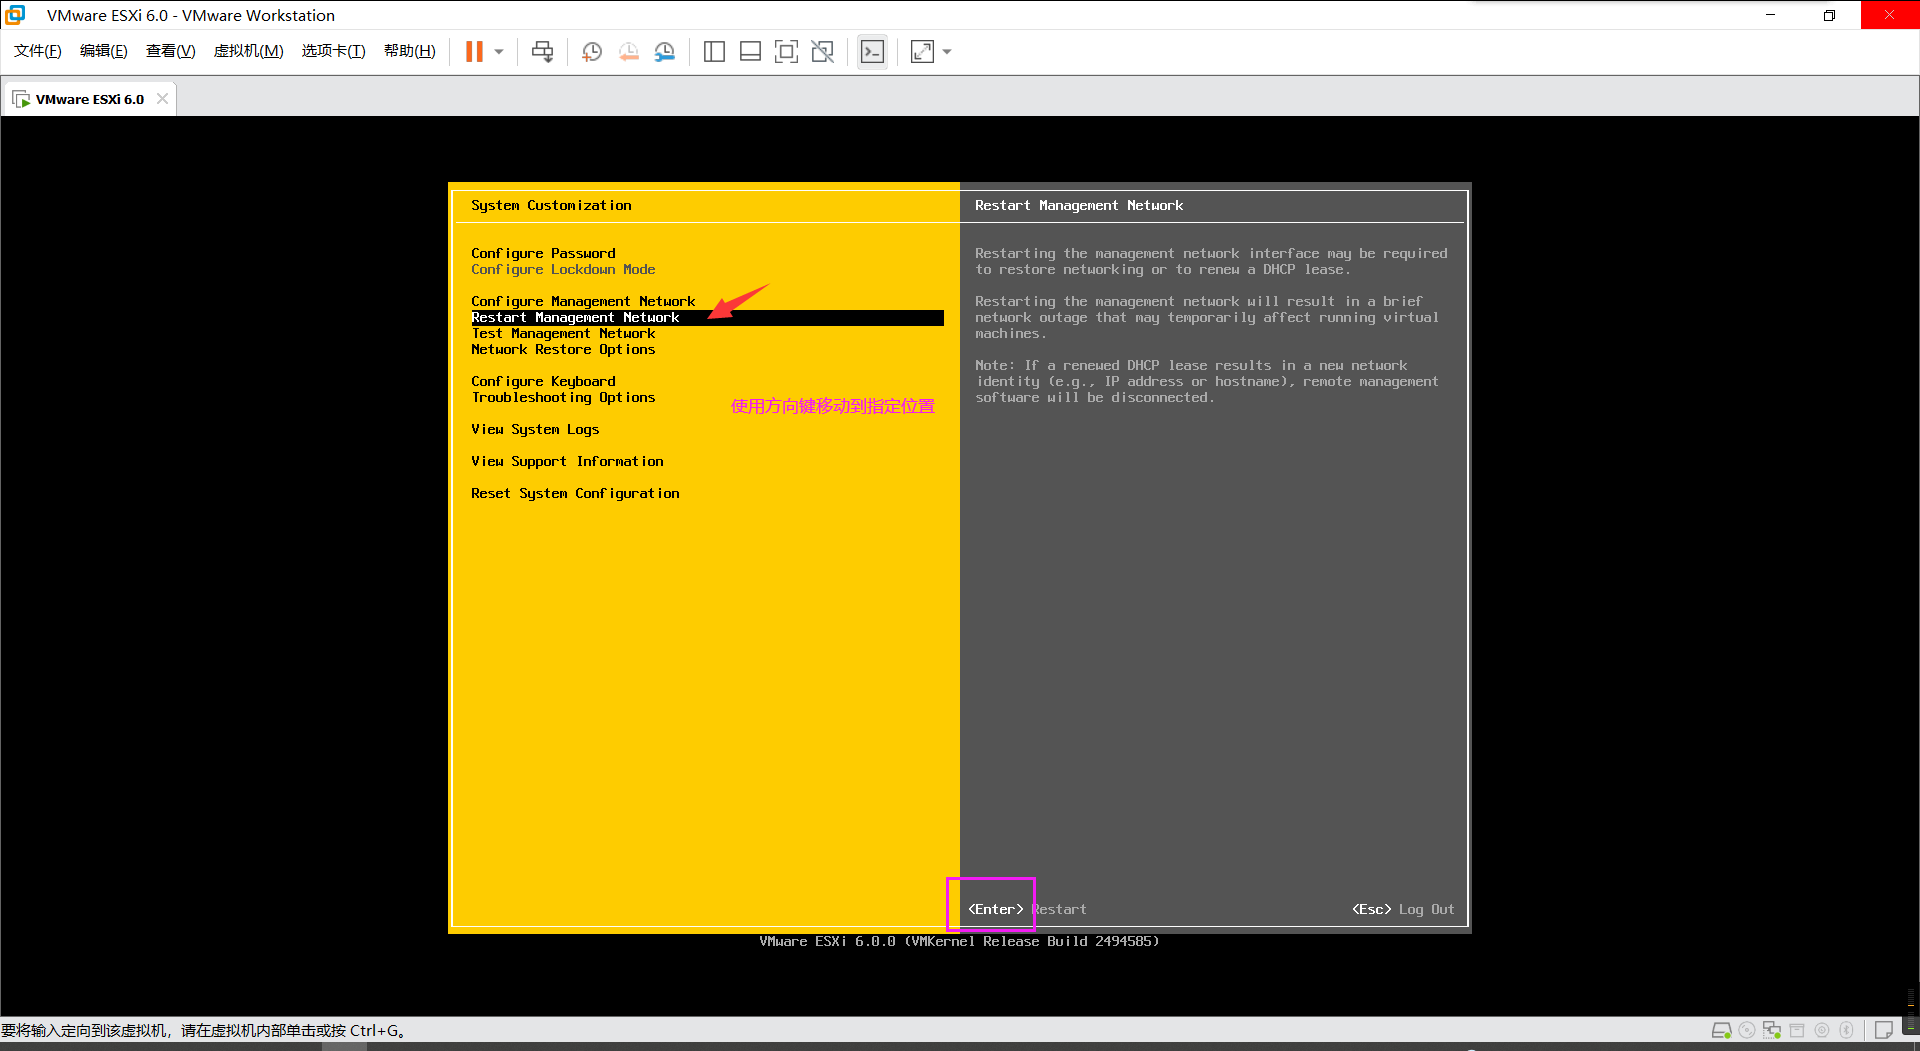Screen dimensions: 1920x1051
Task: Select Troubleshooting Options entry
Action: [563, 397]
